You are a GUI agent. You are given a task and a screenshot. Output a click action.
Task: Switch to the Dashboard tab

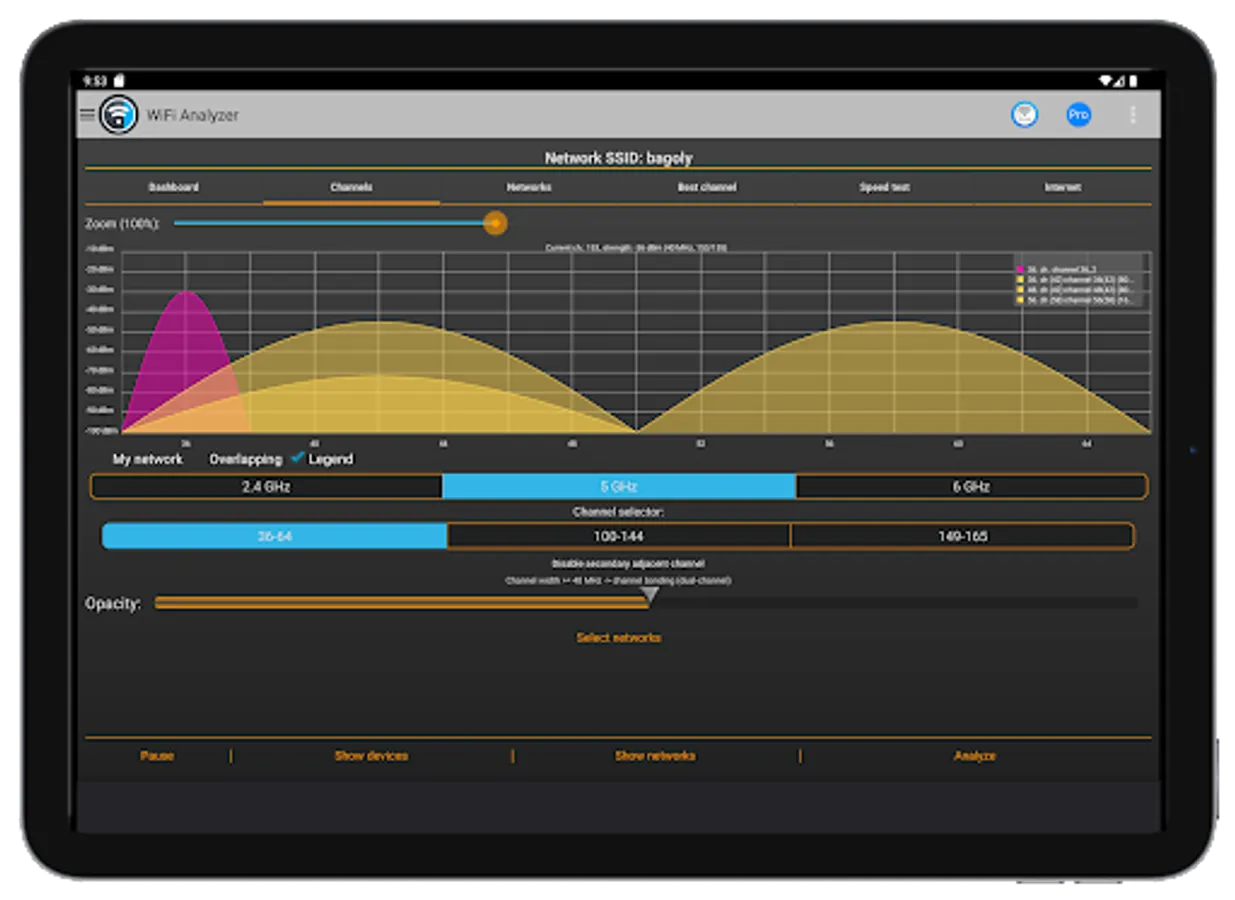coord(174,187)
